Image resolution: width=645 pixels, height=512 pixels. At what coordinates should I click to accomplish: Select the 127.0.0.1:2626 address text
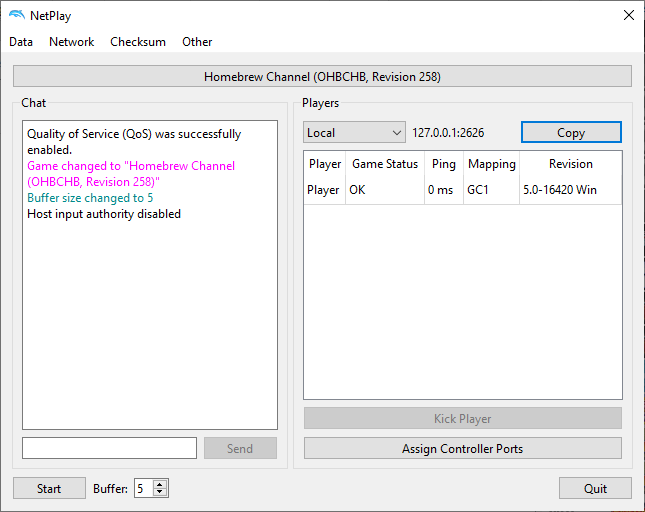click(448, 133)
